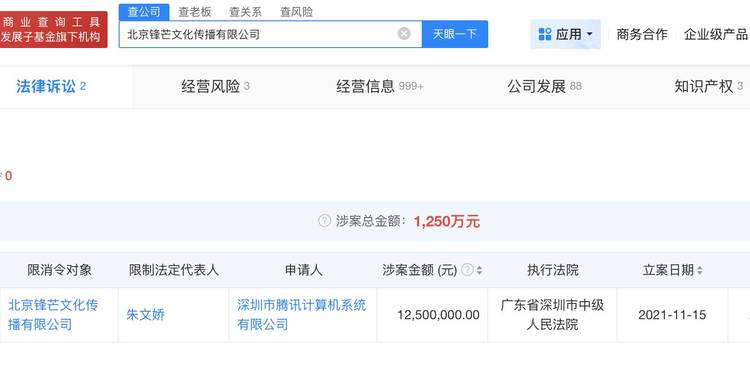Image resolution: width=750 pixels, height=376 pixels.
Task: Open the 经营信息 section tab
Action: click(380, 87)
